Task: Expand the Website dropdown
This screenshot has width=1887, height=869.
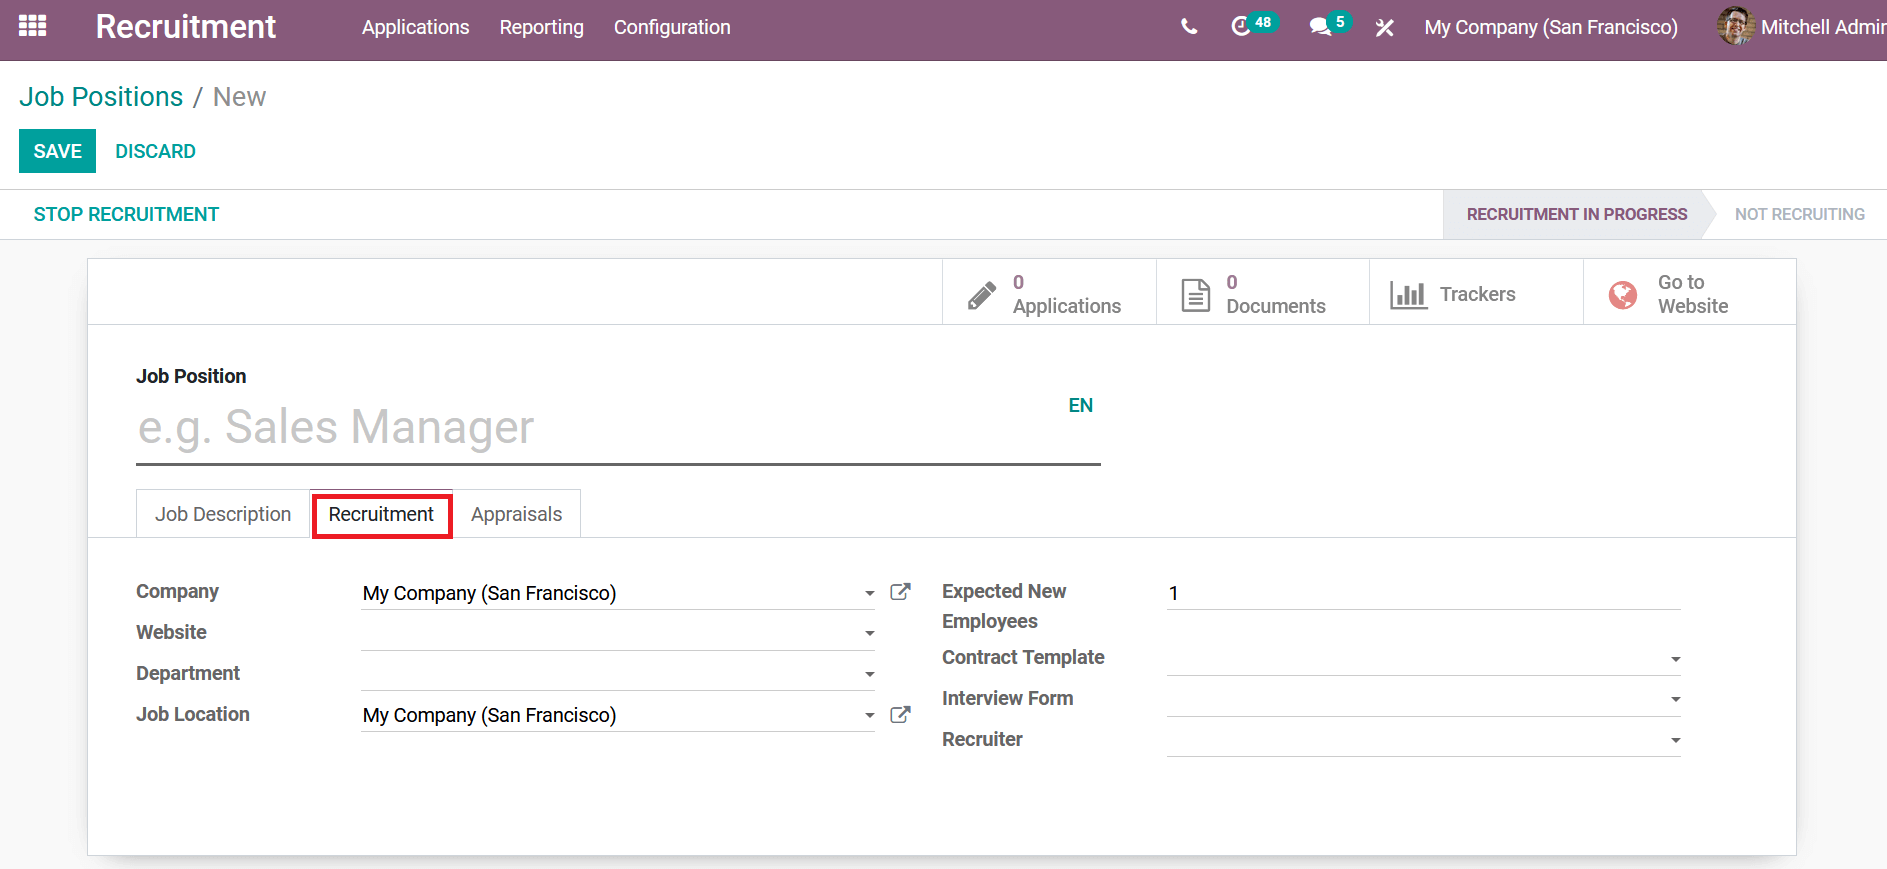Action: (x=869, y=633)
